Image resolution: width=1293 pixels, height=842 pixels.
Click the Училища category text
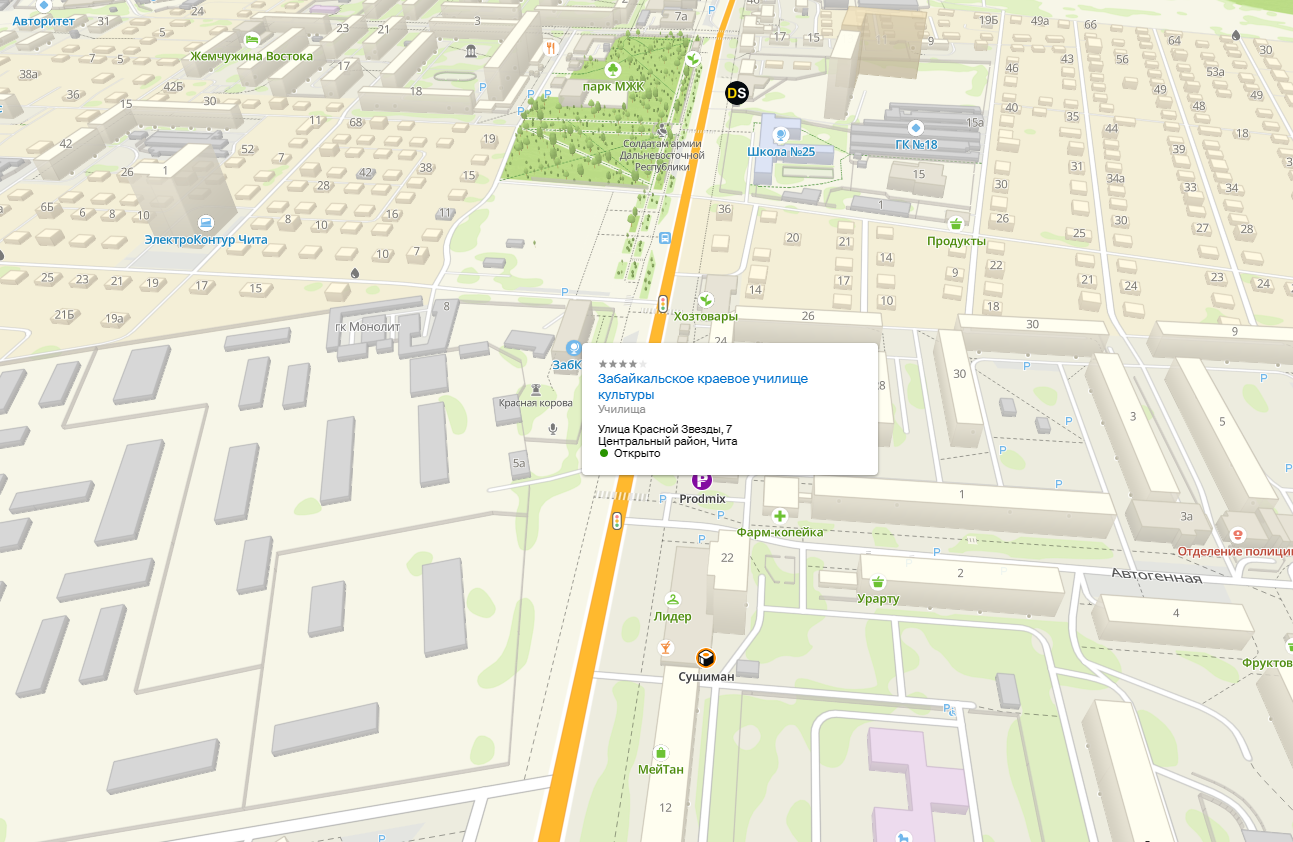[x=622, y=409]
